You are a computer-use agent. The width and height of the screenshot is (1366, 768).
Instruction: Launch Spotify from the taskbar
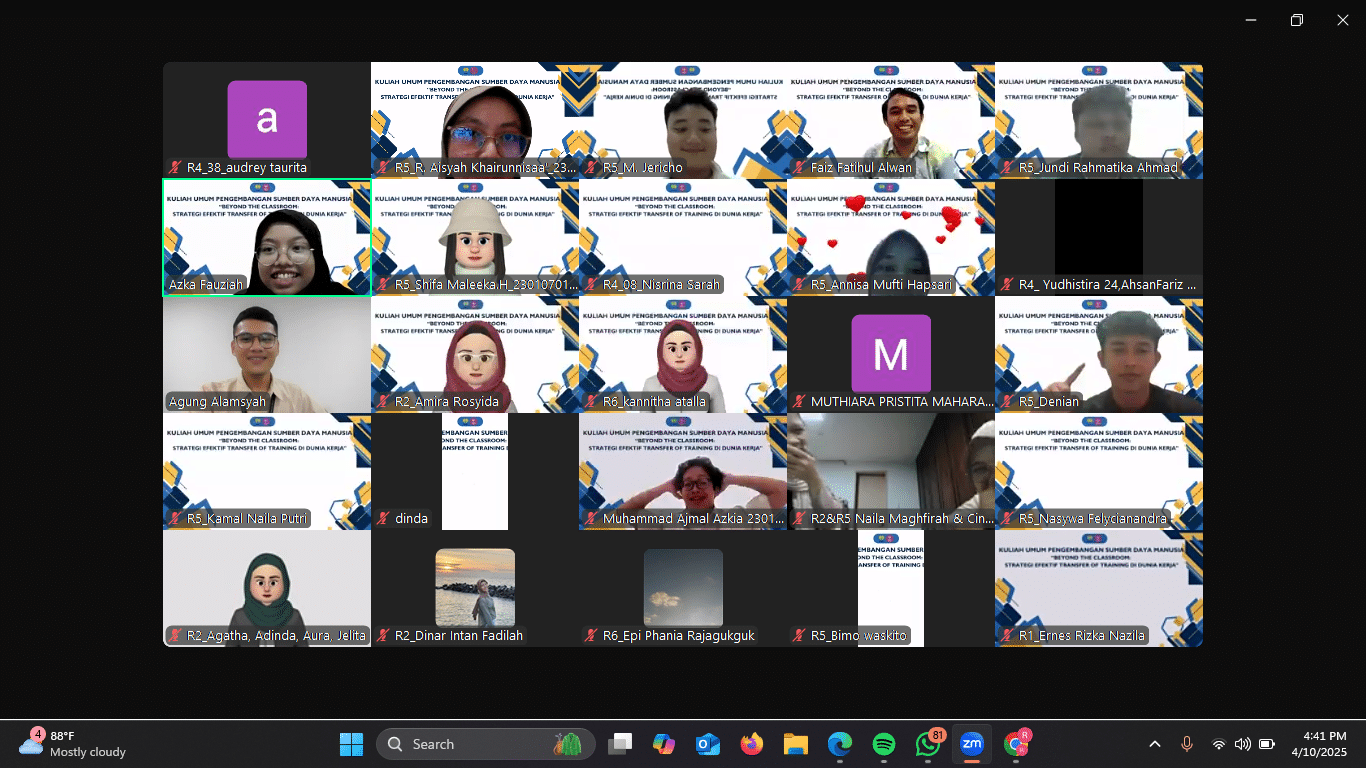883,744
